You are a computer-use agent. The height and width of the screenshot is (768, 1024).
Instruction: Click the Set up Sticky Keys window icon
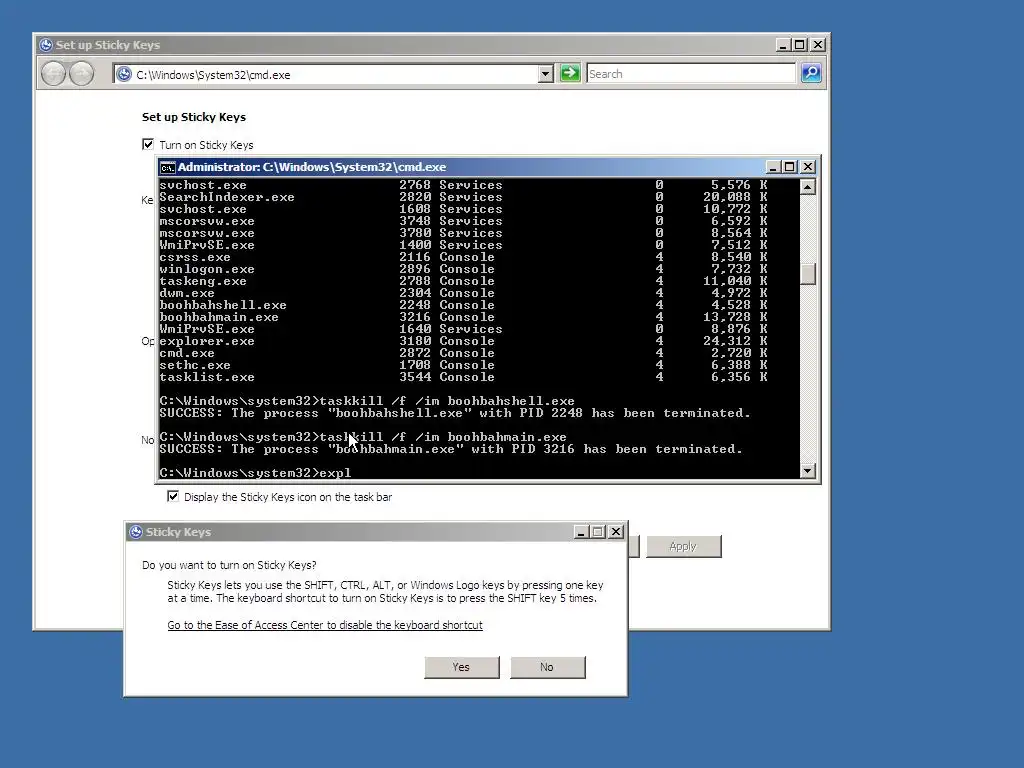tap(46, 45)
